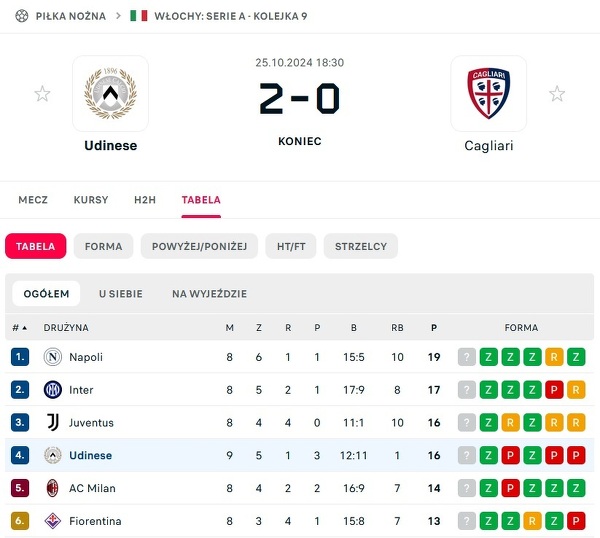Select the FORMA filter button
The width and height of the screenshot is (600, 538).
click(x=103, y=246)
